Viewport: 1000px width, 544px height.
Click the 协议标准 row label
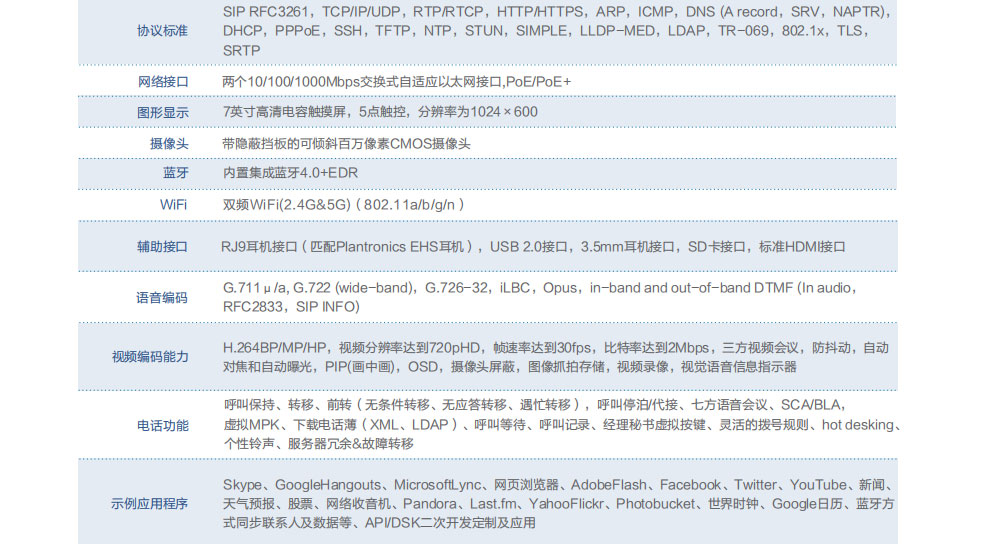coord(162,31)
